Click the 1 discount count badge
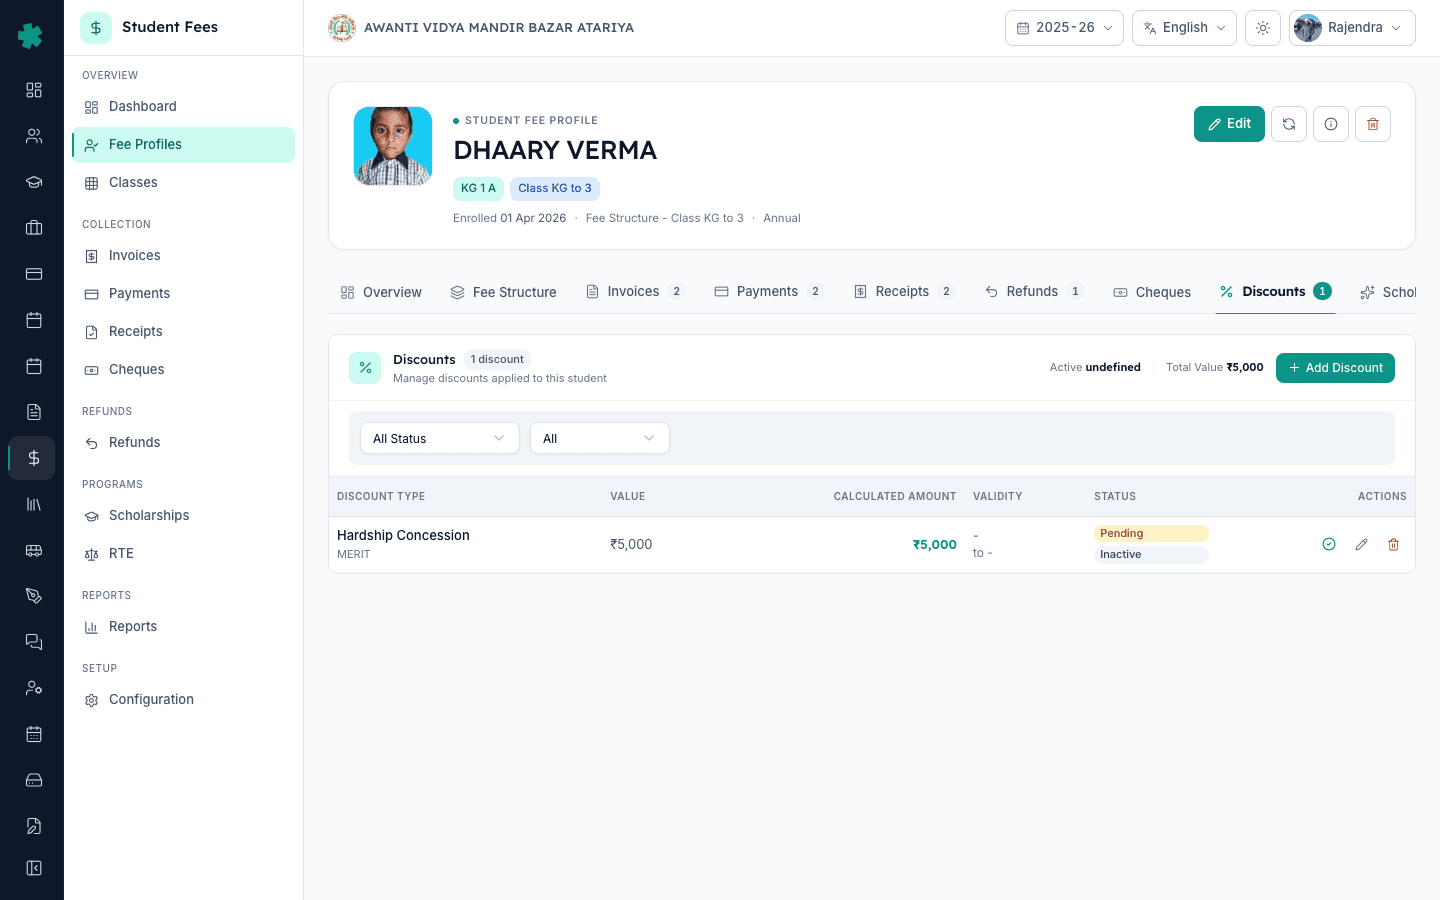1440x900 pixels. pyautogui.click(x=497, y=359)
